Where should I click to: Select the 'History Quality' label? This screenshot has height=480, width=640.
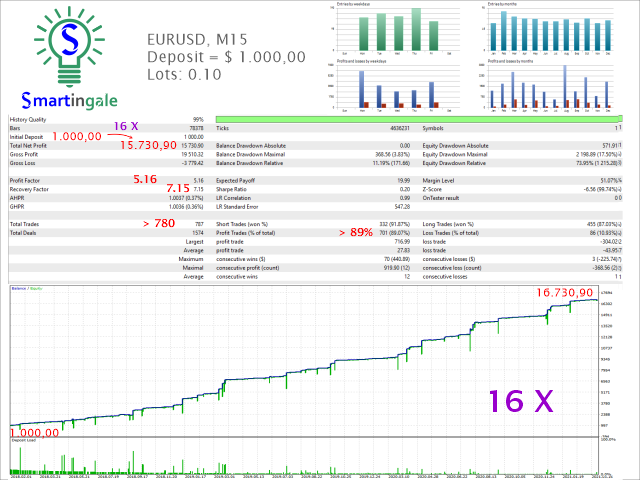click(x=28, y=120)
